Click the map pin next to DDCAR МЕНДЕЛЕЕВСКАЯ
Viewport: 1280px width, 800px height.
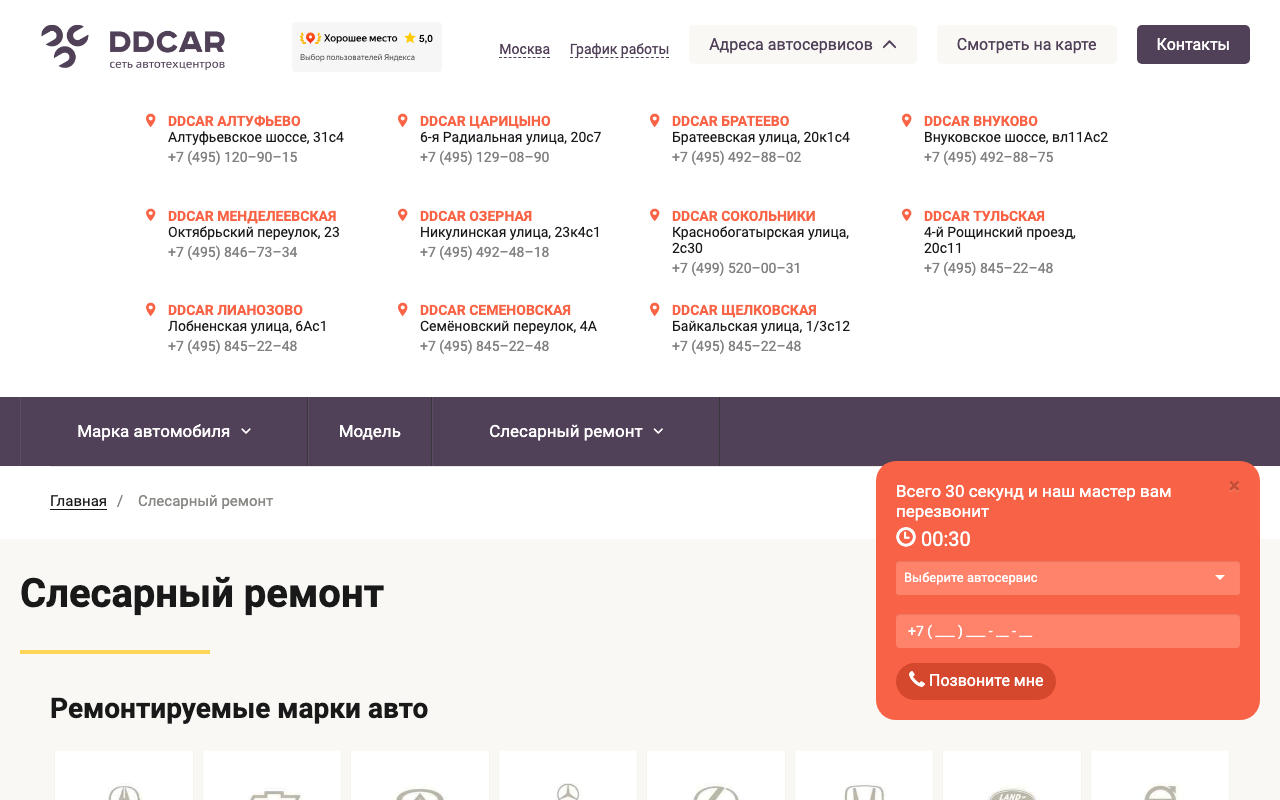click(x=151, y=216)
